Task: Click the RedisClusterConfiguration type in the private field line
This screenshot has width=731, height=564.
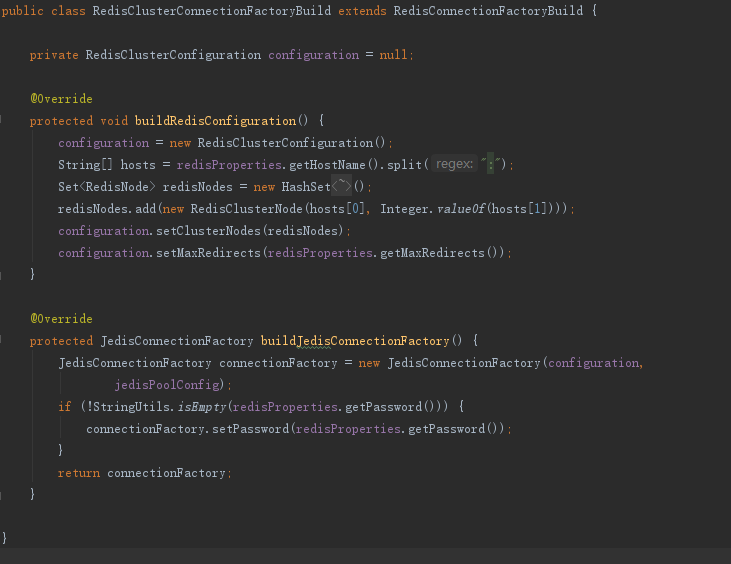Action: (173, 55)
